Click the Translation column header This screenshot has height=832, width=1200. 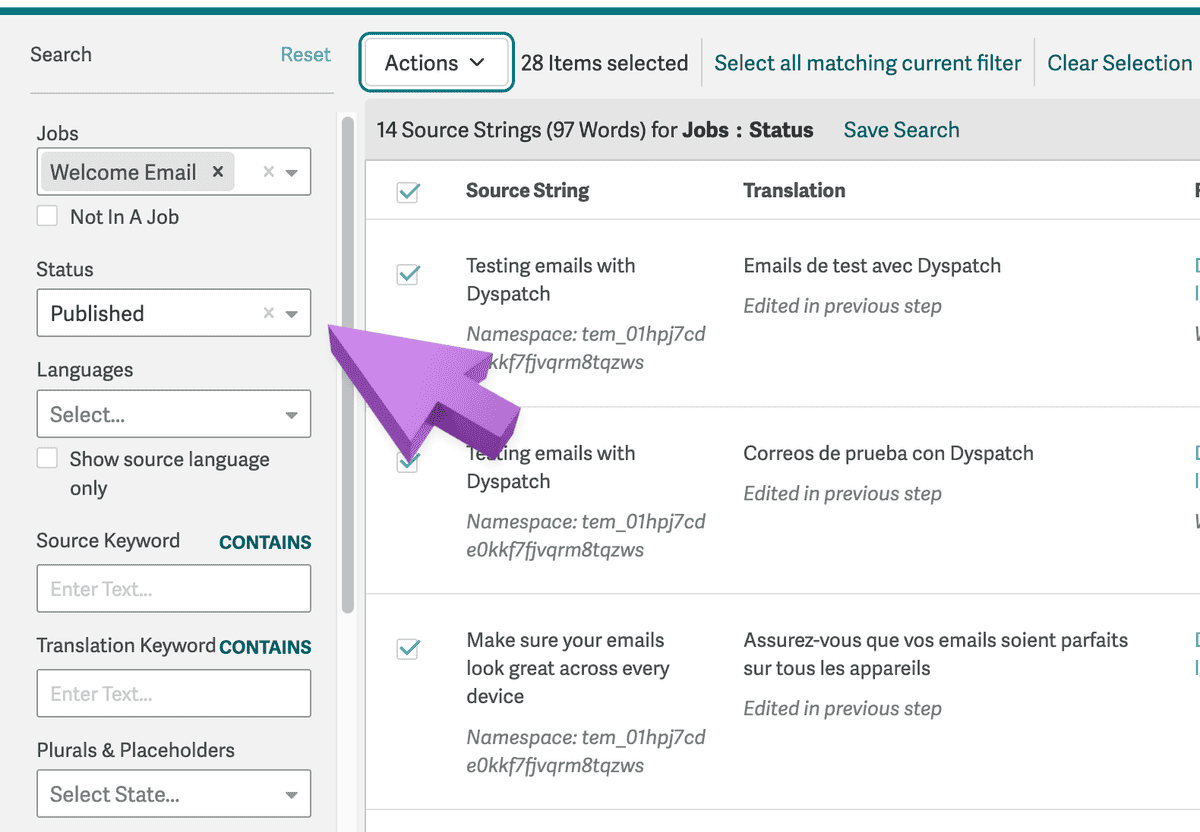click(x=794, y=190)
